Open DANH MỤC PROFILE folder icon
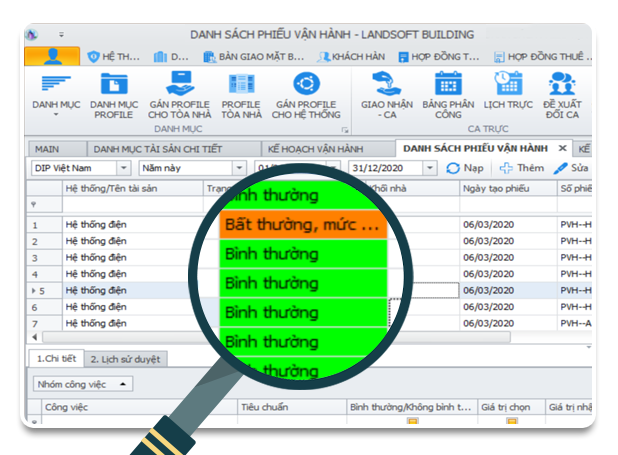The height and width of the screenshot is (455, 618). [114, 84]
